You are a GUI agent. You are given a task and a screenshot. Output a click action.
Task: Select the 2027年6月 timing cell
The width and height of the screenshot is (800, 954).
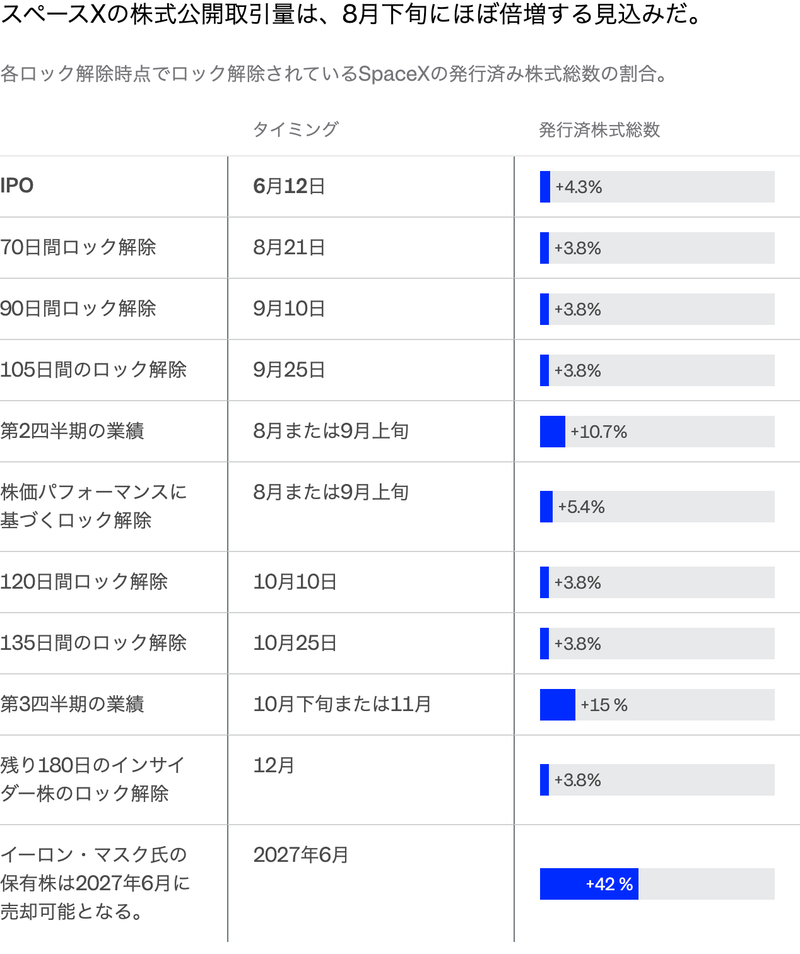click(x=301, y=855)
